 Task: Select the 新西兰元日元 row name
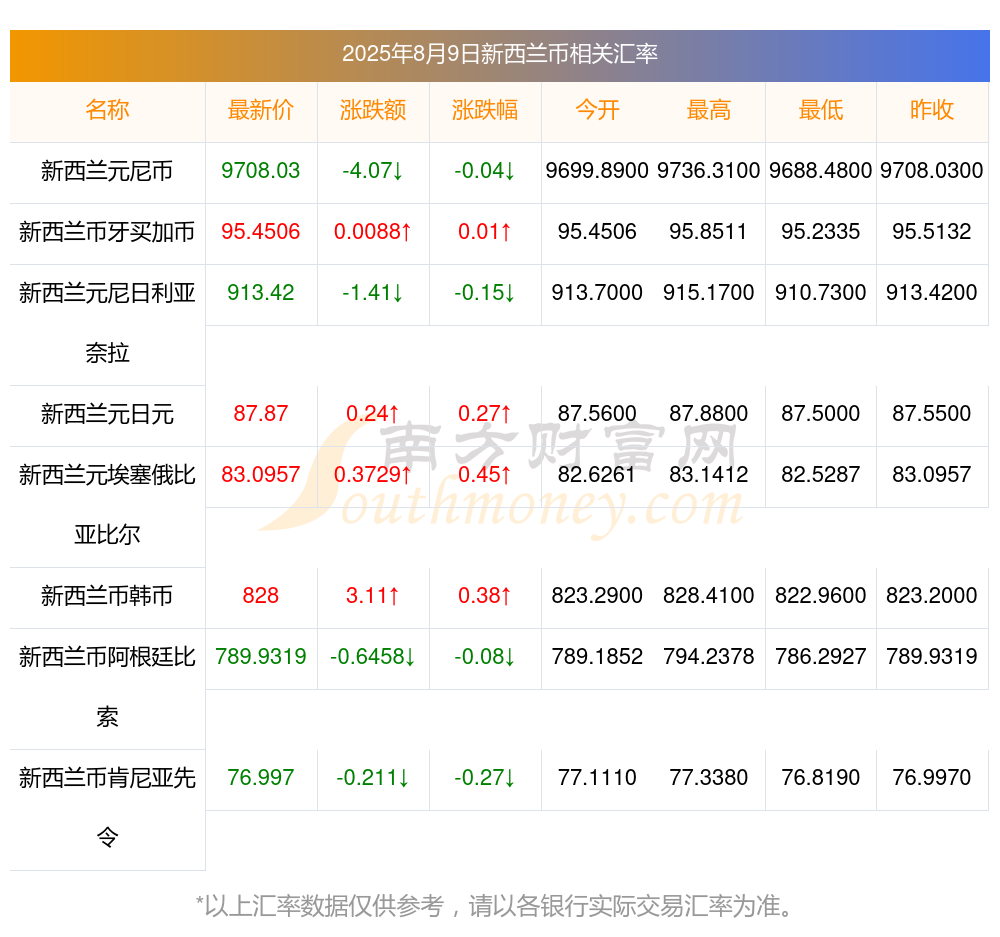(x=107, y=415)
